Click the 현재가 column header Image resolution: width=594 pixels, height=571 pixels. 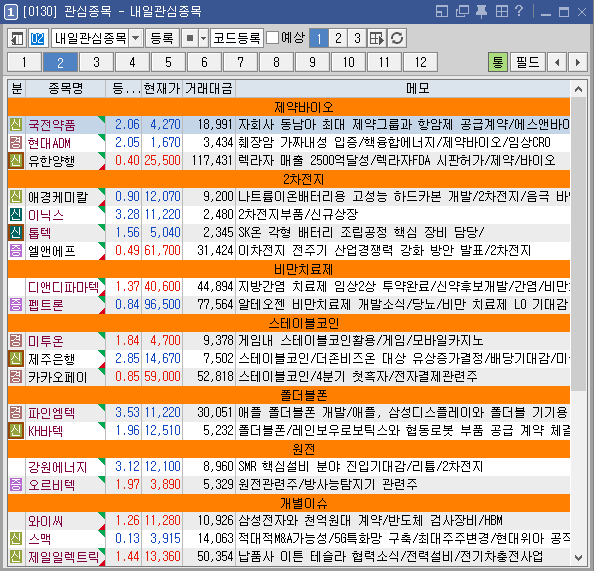pyautogui.click(x=162, y=89)
